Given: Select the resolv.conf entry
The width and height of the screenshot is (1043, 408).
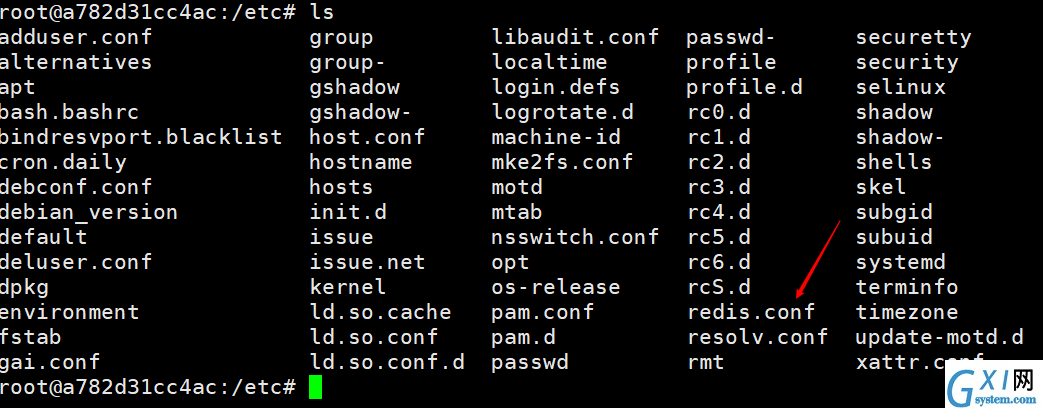Looking at the screenshot, I should [758, 337].
